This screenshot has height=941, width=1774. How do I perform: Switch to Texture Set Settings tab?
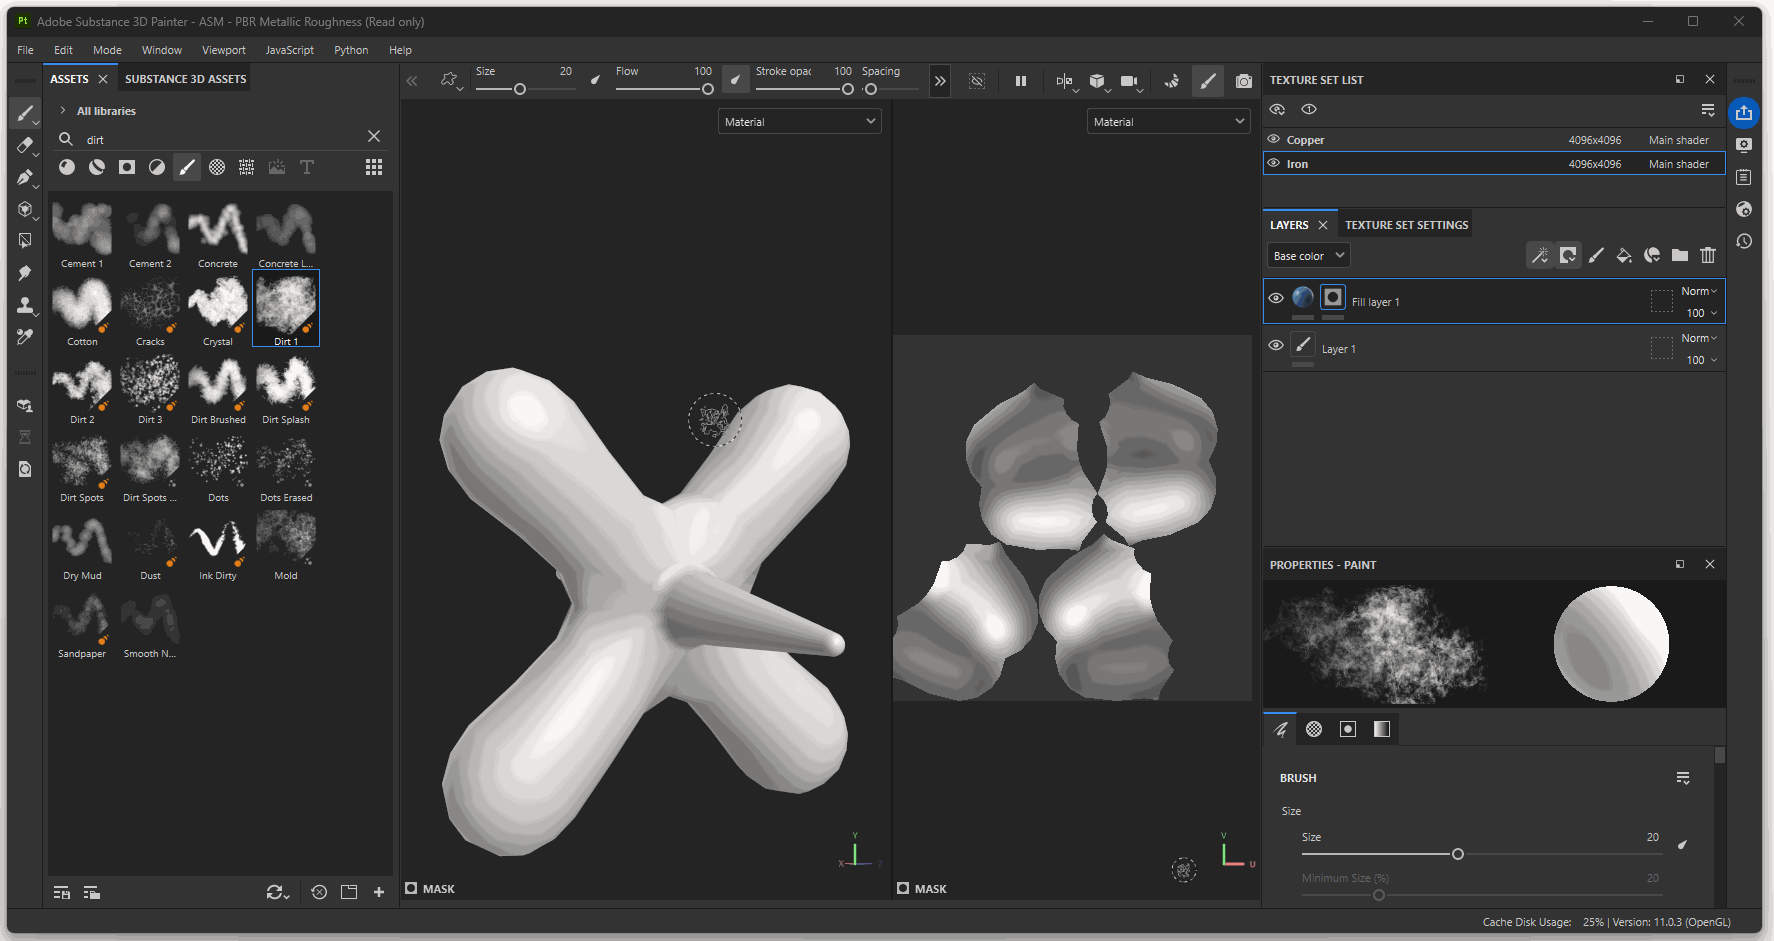click(x=1406, y=225)
